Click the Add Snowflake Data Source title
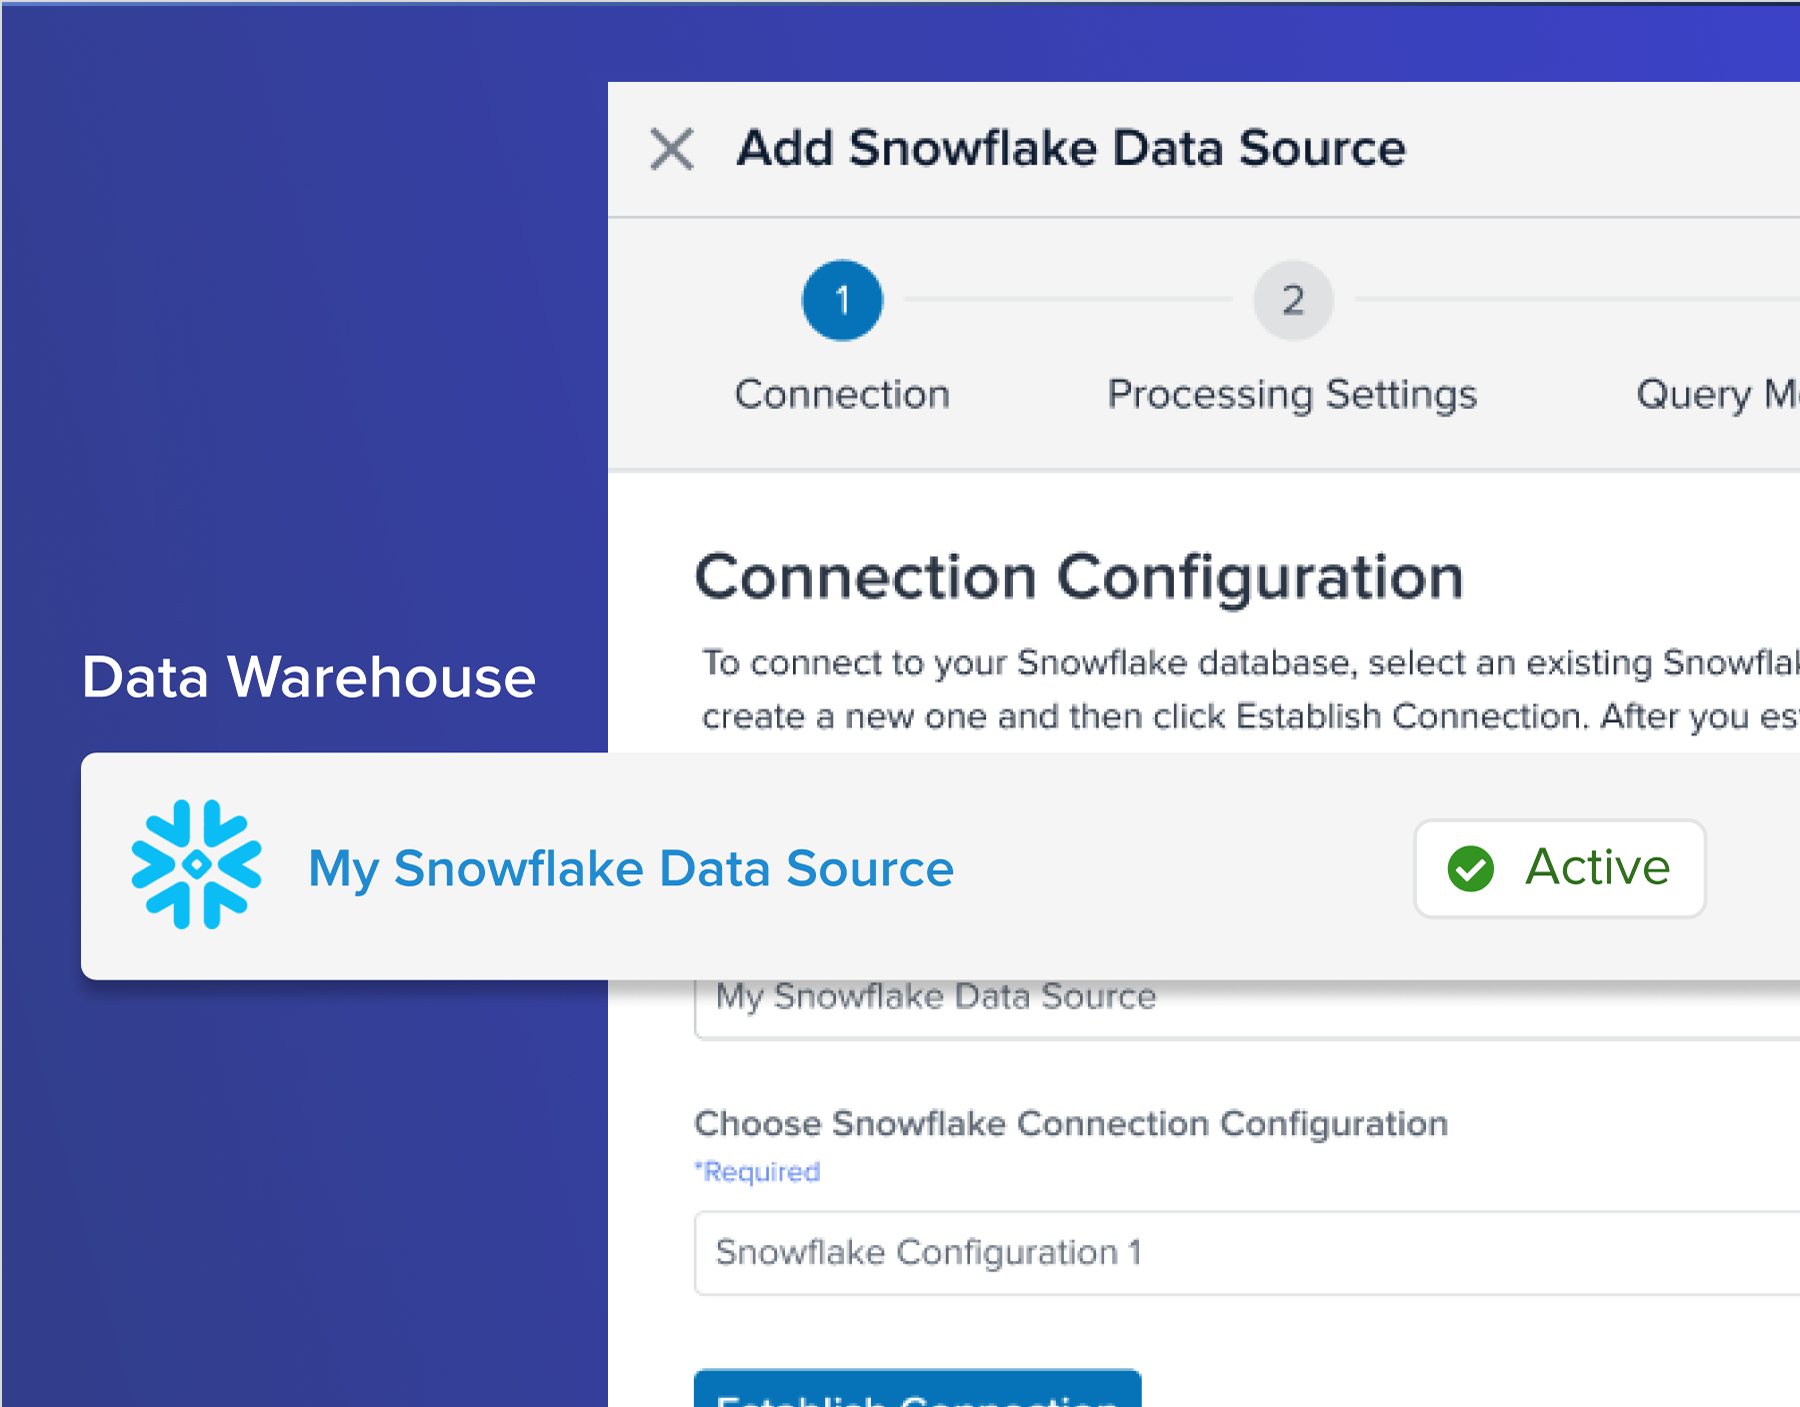Screen dimensions: 1800x1407 1071,149
